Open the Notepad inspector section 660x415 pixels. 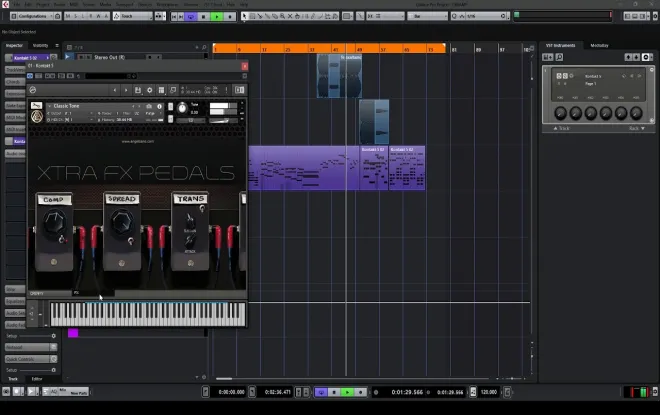tap(31, 347)
